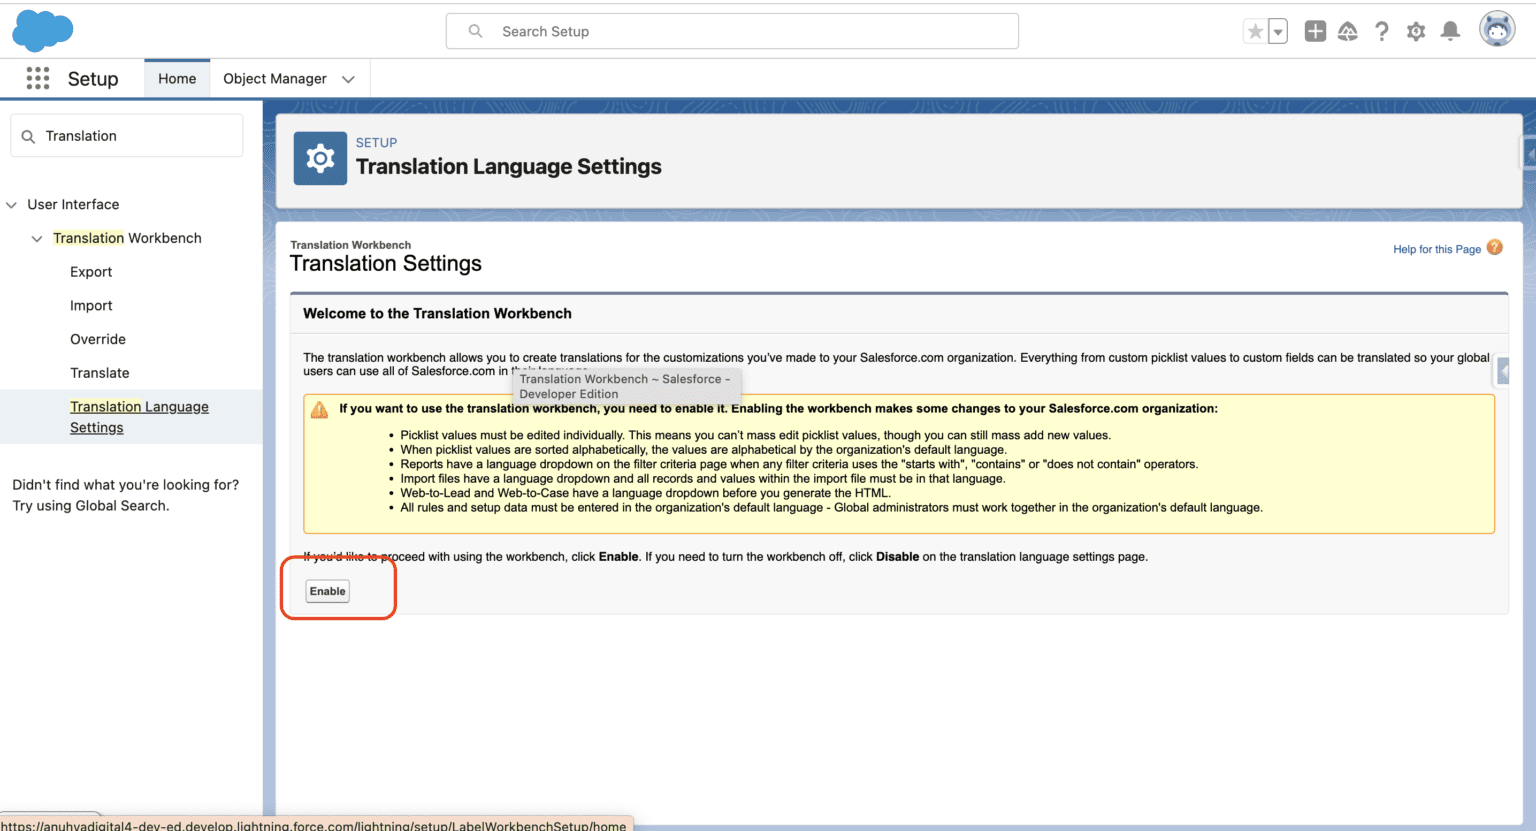Viewport: 1536px width, 831px height.
Task: Collapse the Translation Workbench section
Action: pos(37,238)
